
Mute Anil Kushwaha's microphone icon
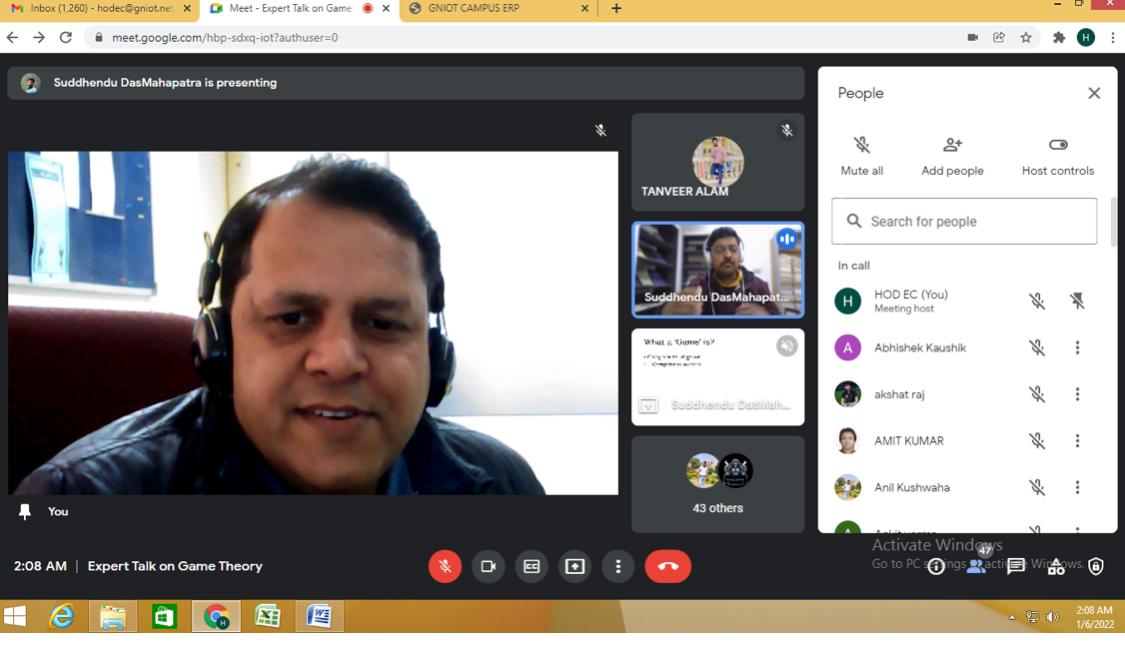(1037, 488)
